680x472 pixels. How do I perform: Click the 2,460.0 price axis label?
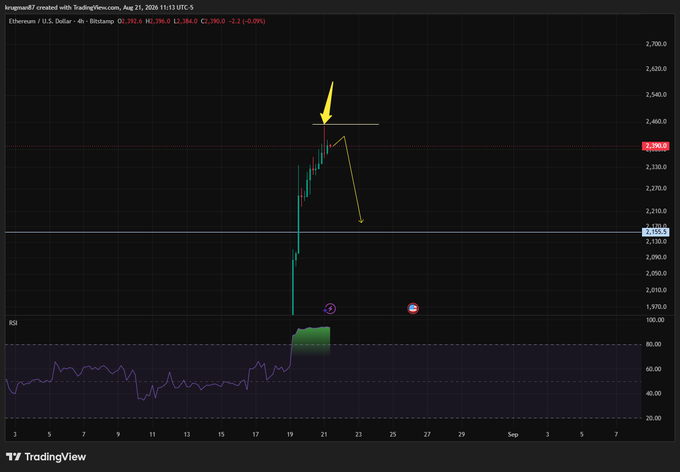(656, 121)
